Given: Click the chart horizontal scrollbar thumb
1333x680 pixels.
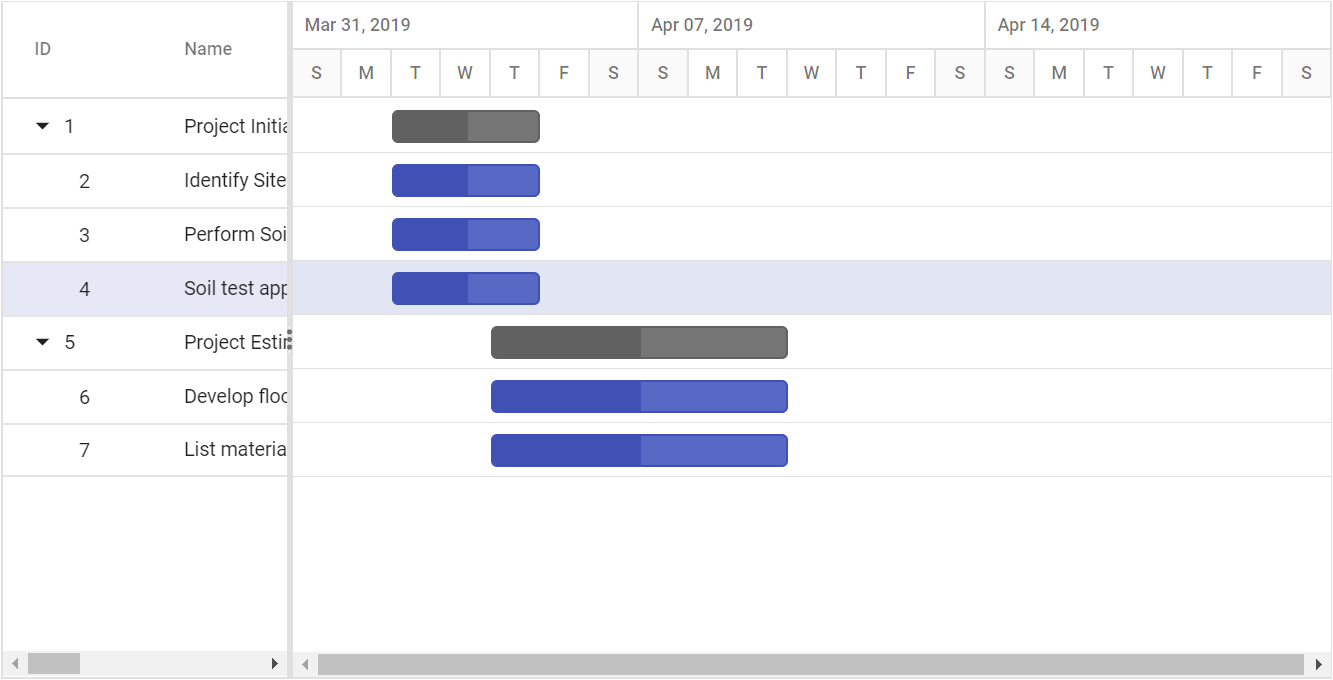Looking at the screenshot, I should [x=811, y=665].
